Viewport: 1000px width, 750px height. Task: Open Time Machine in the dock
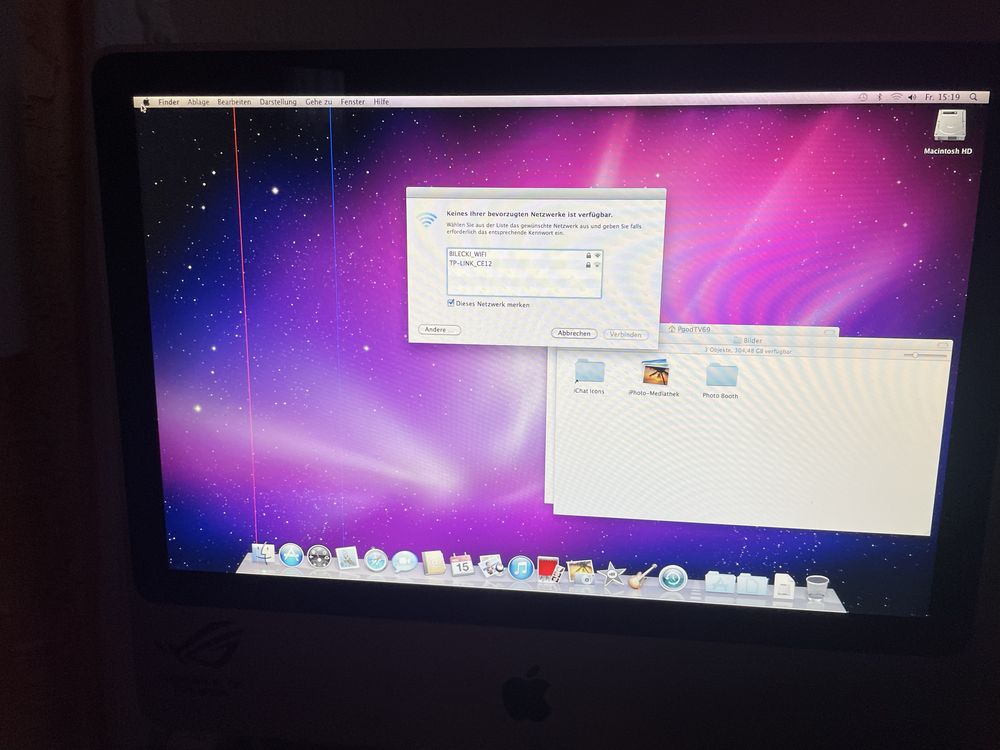pos(673,578)
